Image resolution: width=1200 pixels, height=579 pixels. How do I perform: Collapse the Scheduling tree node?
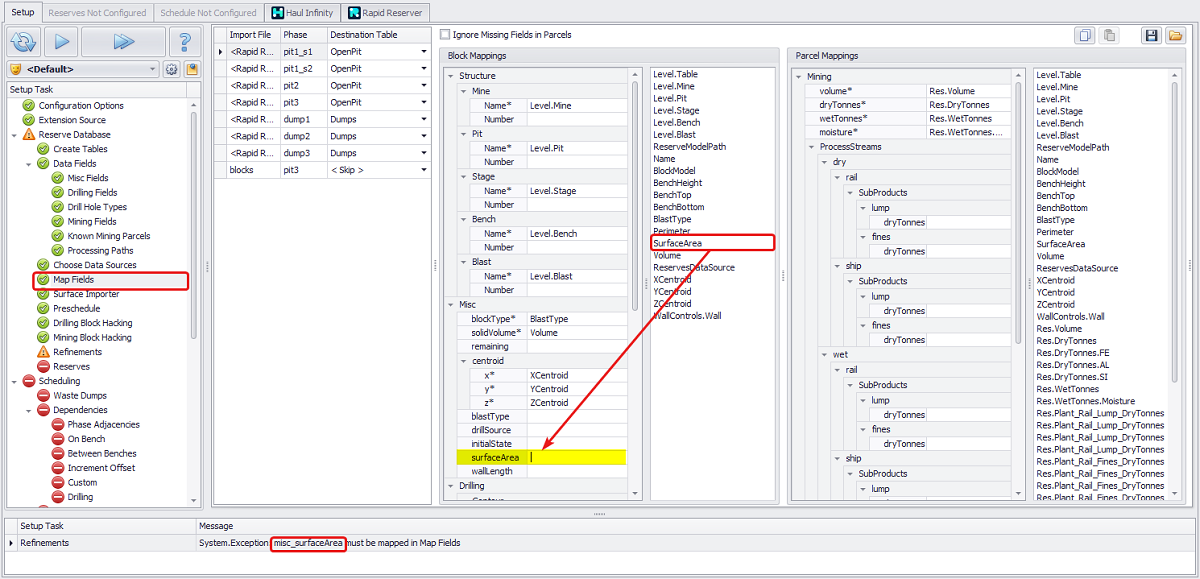click(x=15, y=381)
